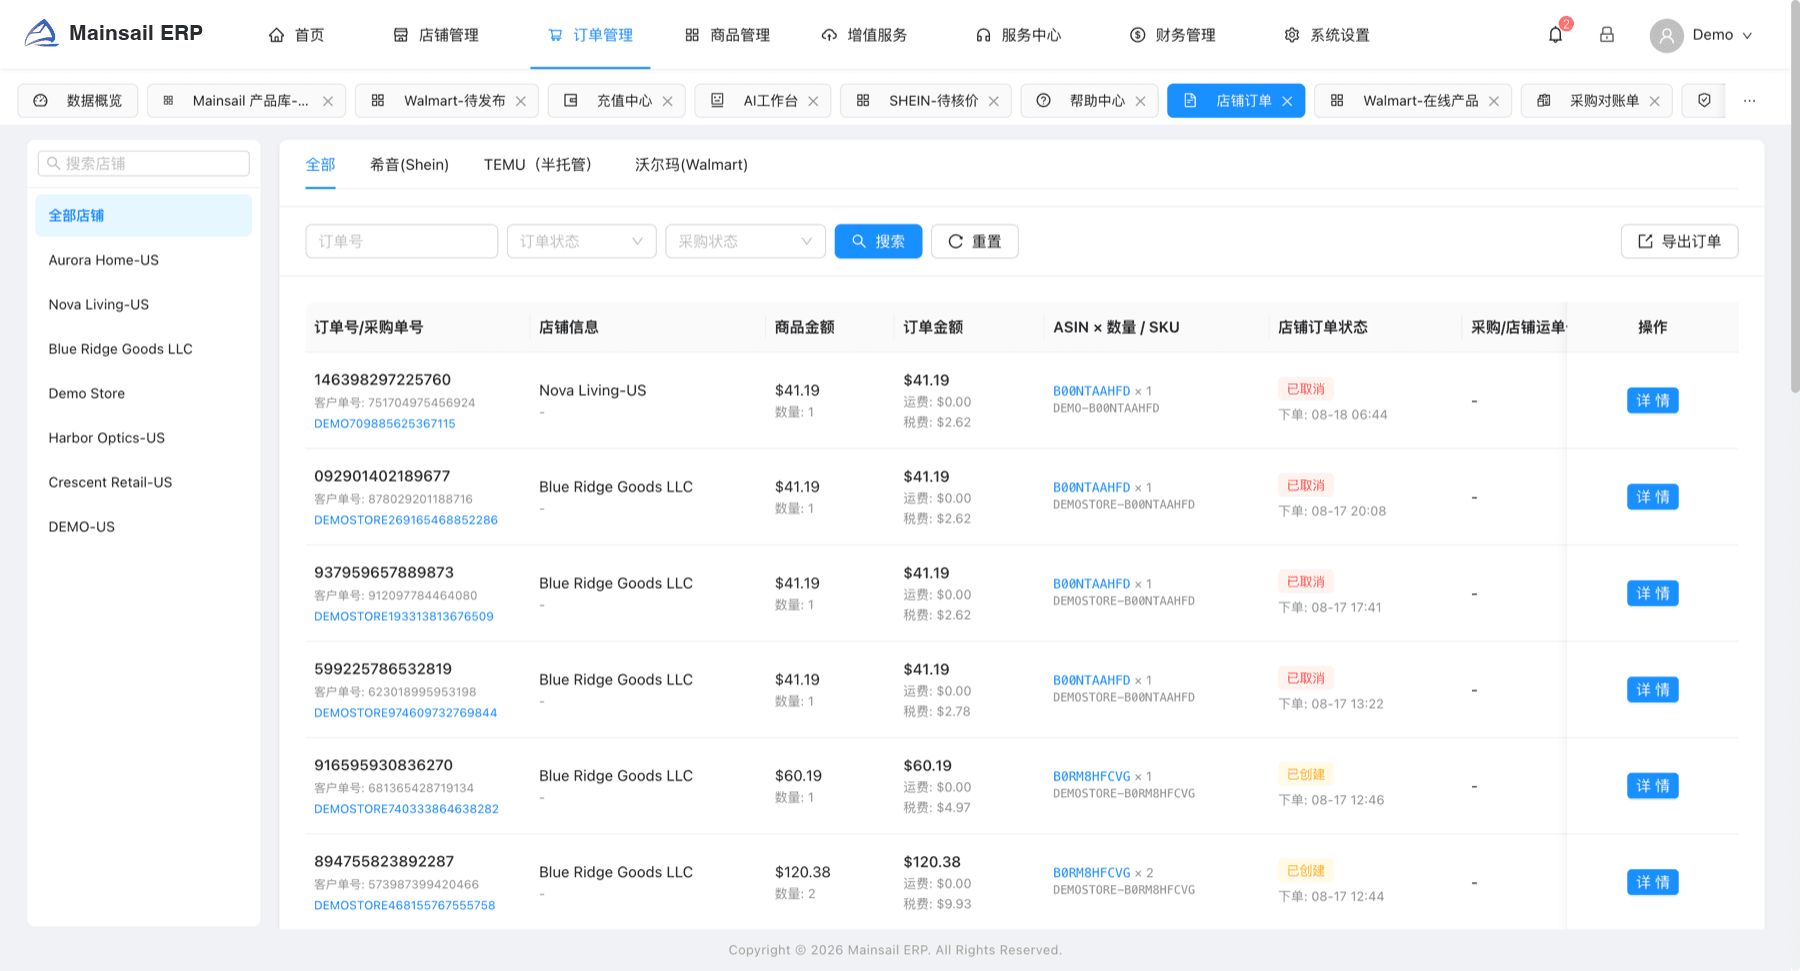Click the lock screen icon
The height and width of the screenshot is (971, 1800).
point(1607,35)
